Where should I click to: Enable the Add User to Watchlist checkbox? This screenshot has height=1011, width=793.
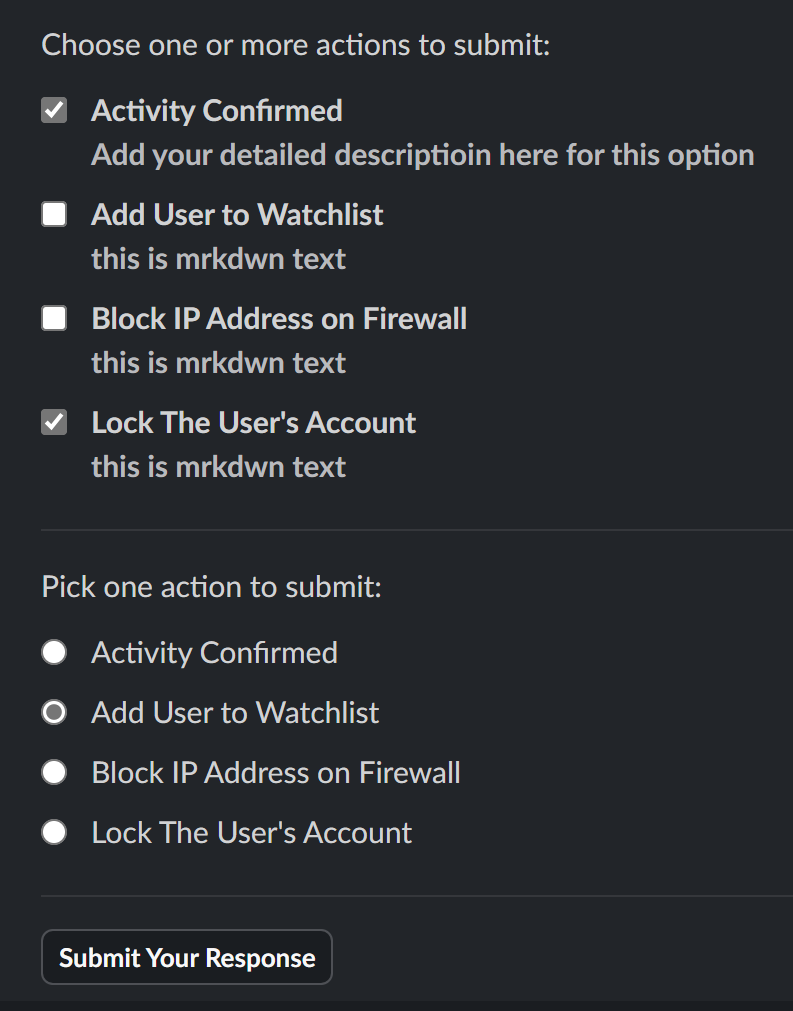[53, 214]
